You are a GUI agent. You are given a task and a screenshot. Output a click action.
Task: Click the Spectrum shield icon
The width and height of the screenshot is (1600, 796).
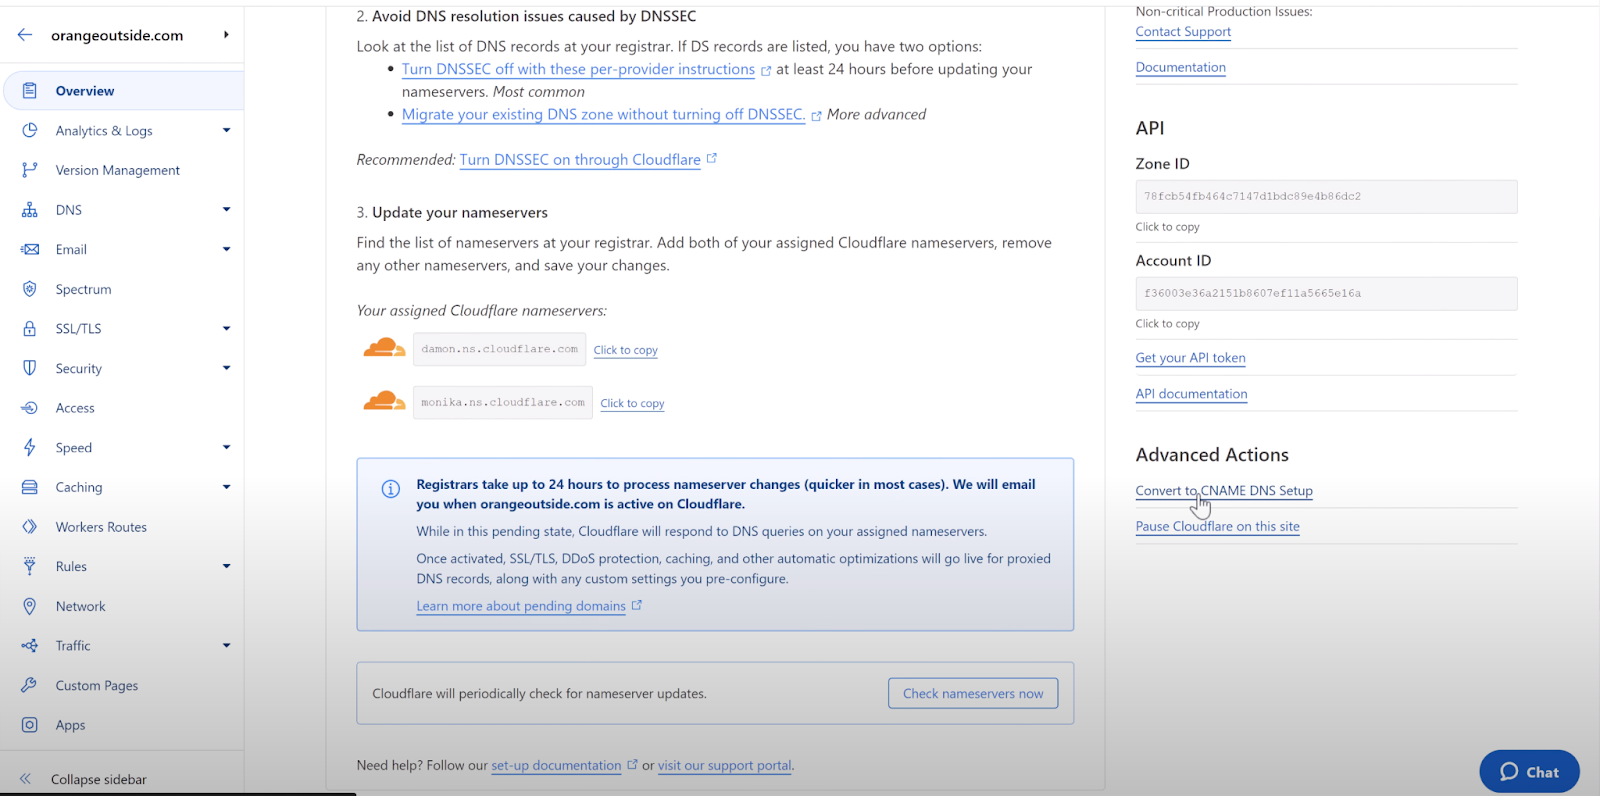tap(30, 289)
